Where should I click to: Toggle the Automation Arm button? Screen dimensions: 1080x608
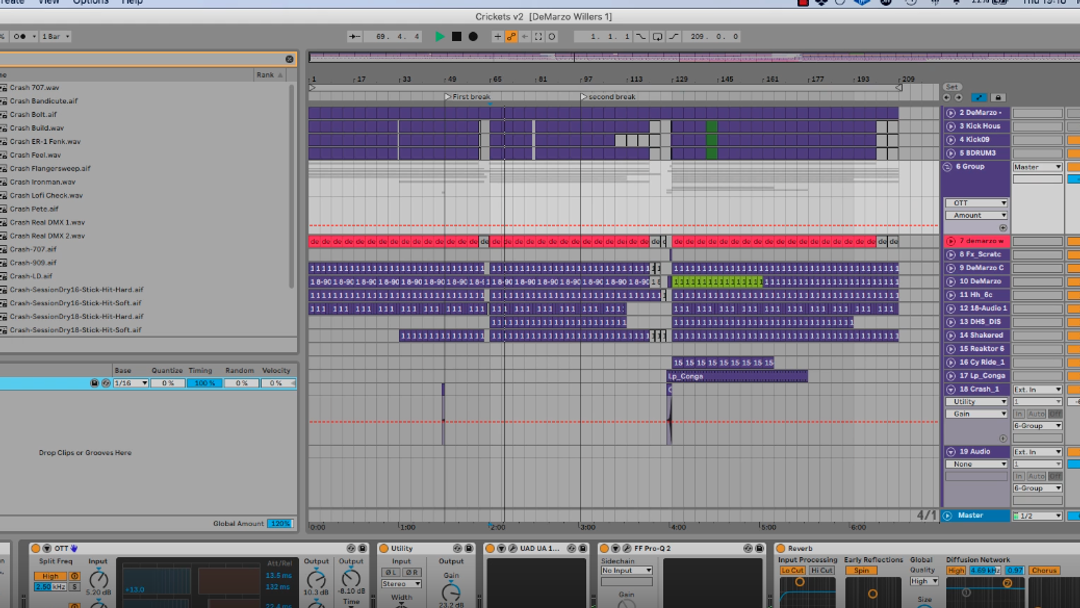click(511, 37)
